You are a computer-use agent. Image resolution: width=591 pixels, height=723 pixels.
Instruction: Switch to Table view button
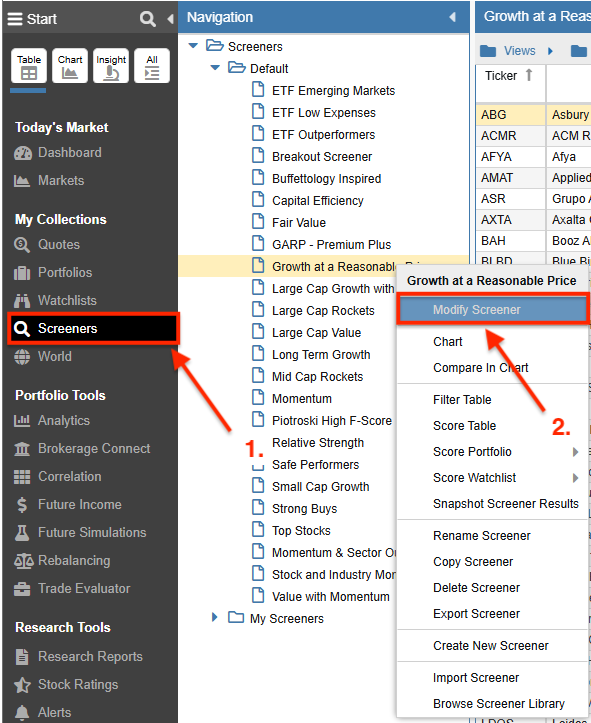(x=29, y=66)
